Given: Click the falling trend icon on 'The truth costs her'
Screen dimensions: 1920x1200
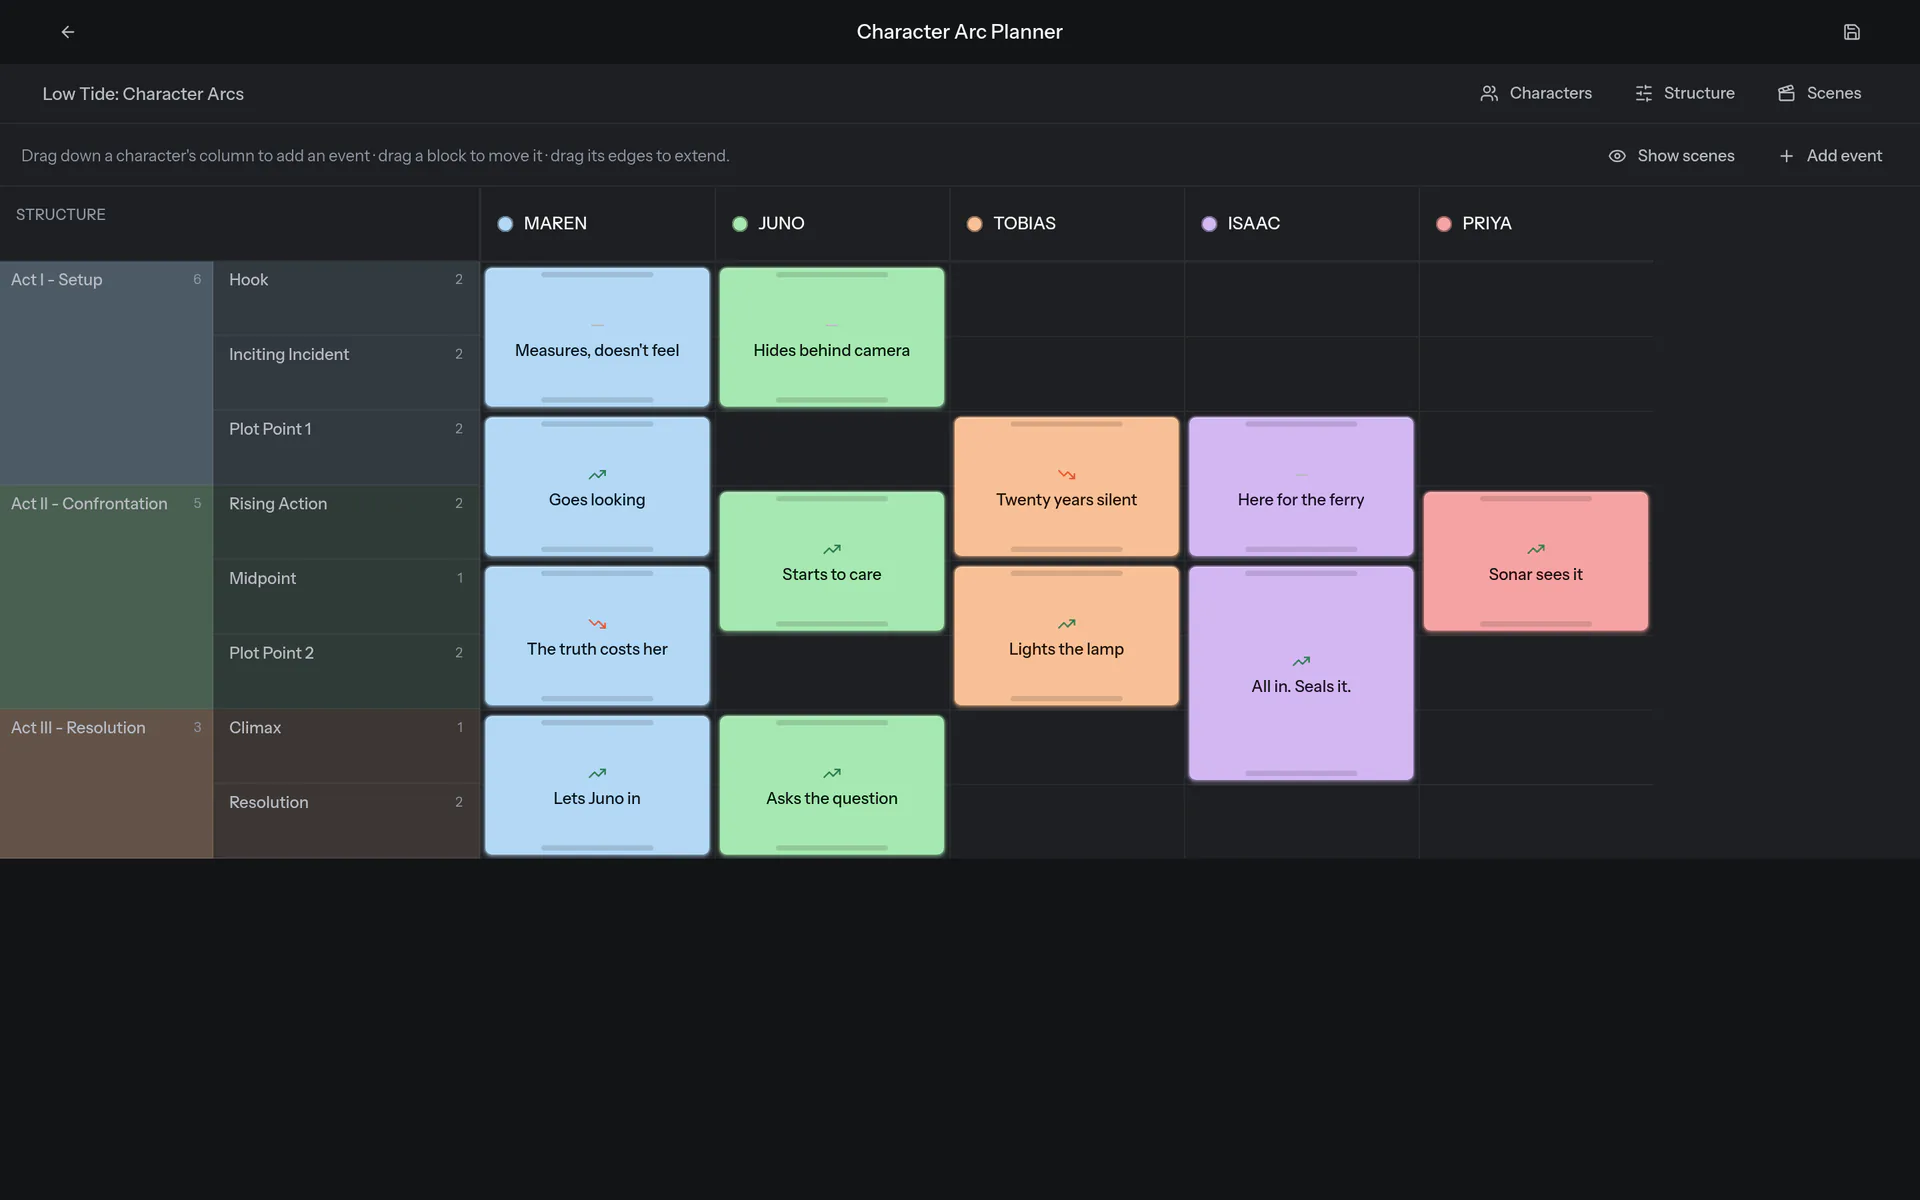Looking at the screenshot, I should point(597,624).
